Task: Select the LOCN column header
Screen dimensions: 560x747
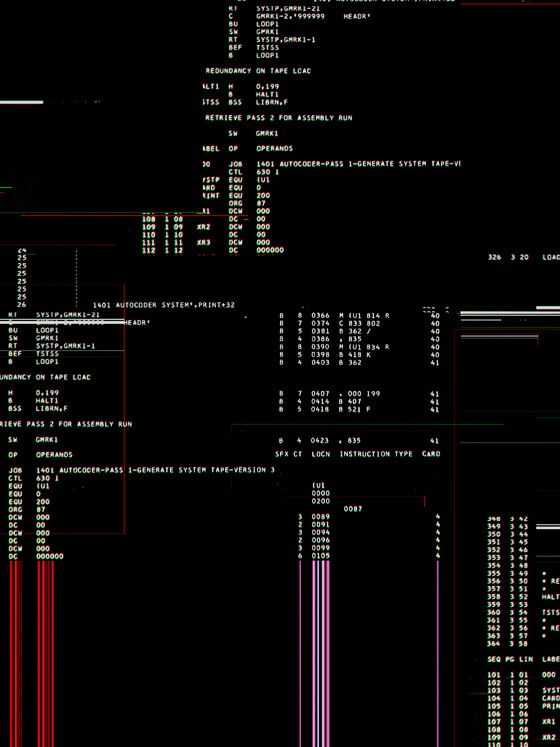Action: click(x=321, y=454)
